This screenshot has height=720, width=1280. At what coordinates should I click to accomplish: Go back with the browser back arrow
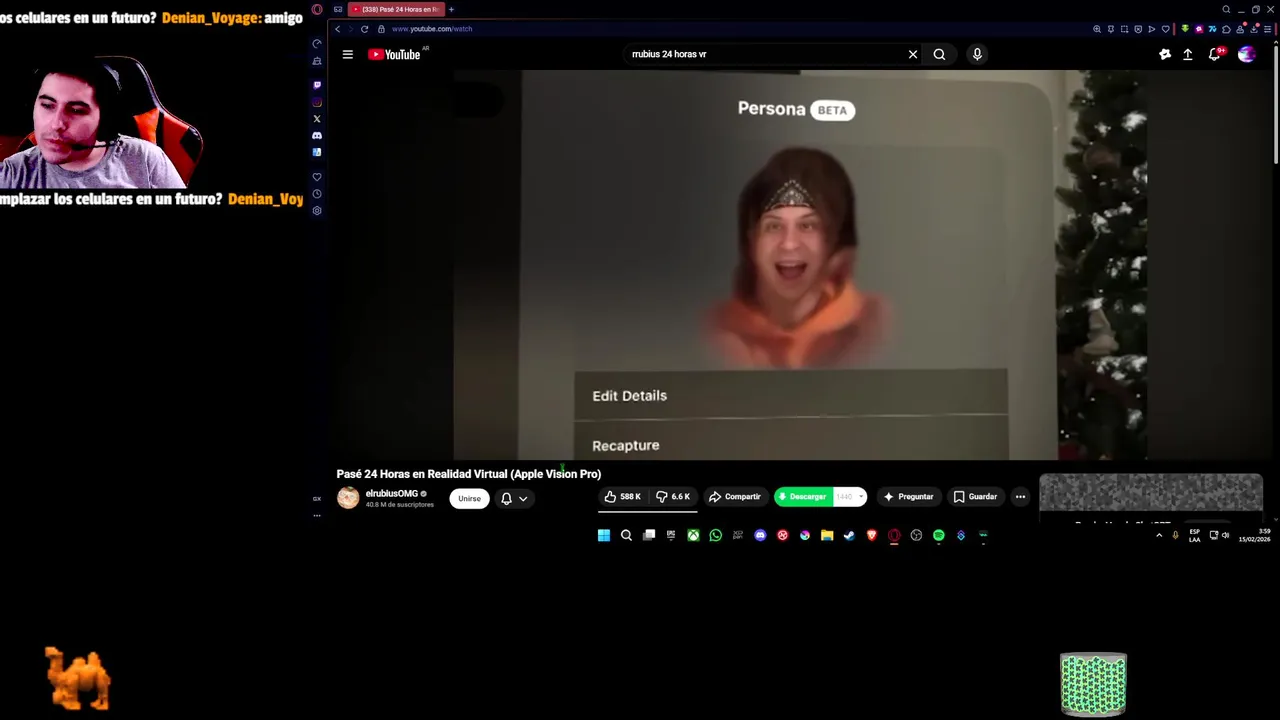click(338, 29)
